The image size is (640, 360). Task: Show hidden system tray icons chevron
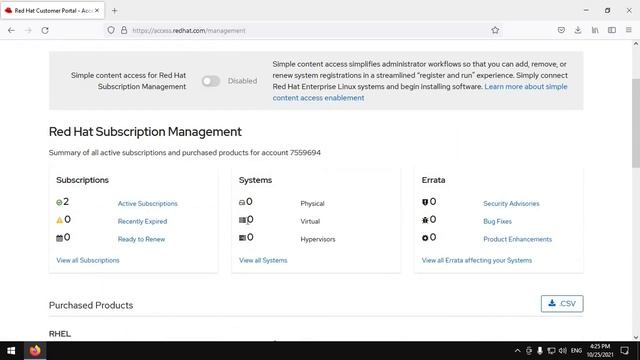pos(518,351)
